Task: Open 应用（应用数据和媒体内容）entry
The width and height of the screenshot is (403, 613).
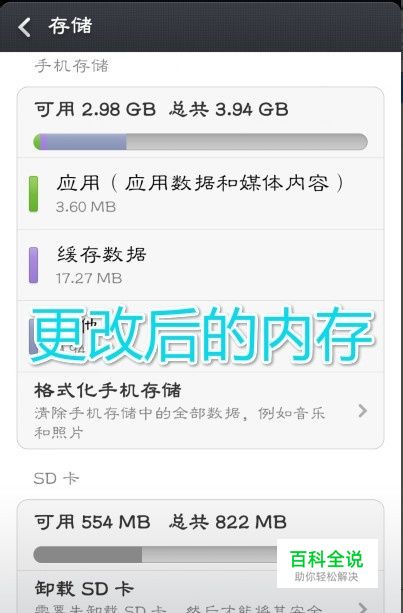Action: click(x=201, y=194)
